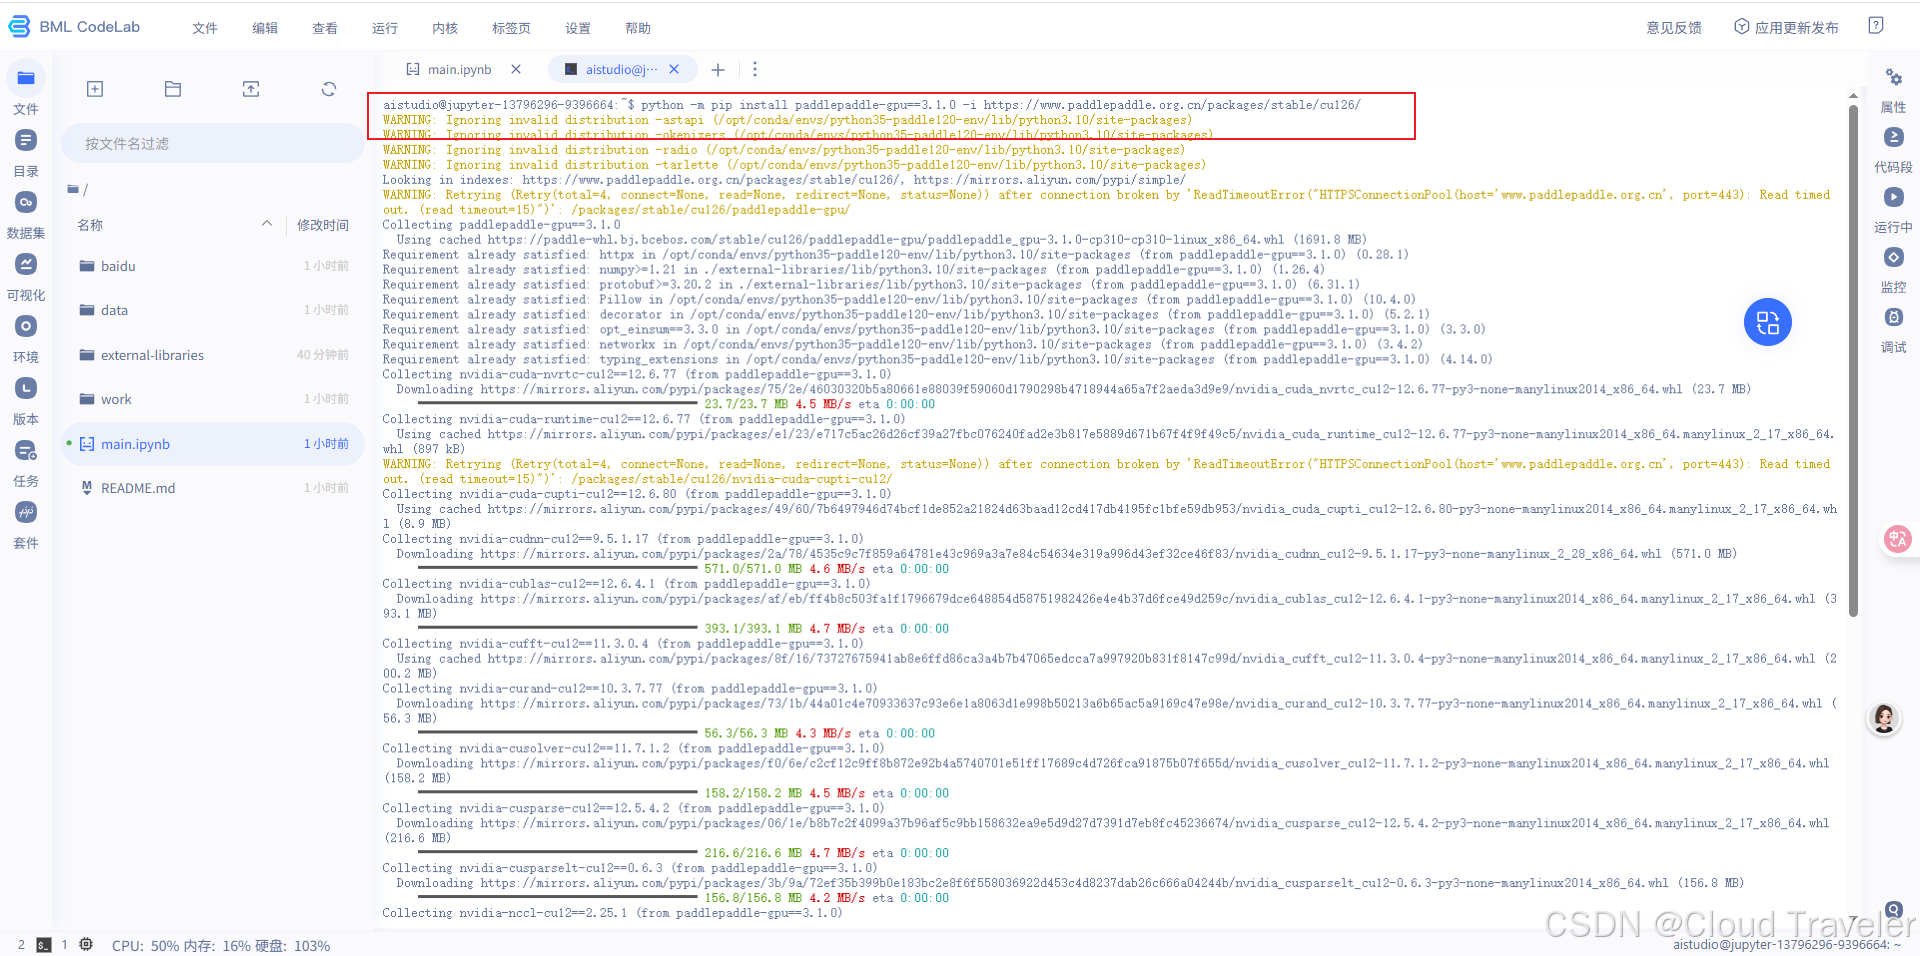This screenshot has width=1920, height=956.
Task: Open the 监控 (Monitor) panel
Action: tap(1893, 257)
